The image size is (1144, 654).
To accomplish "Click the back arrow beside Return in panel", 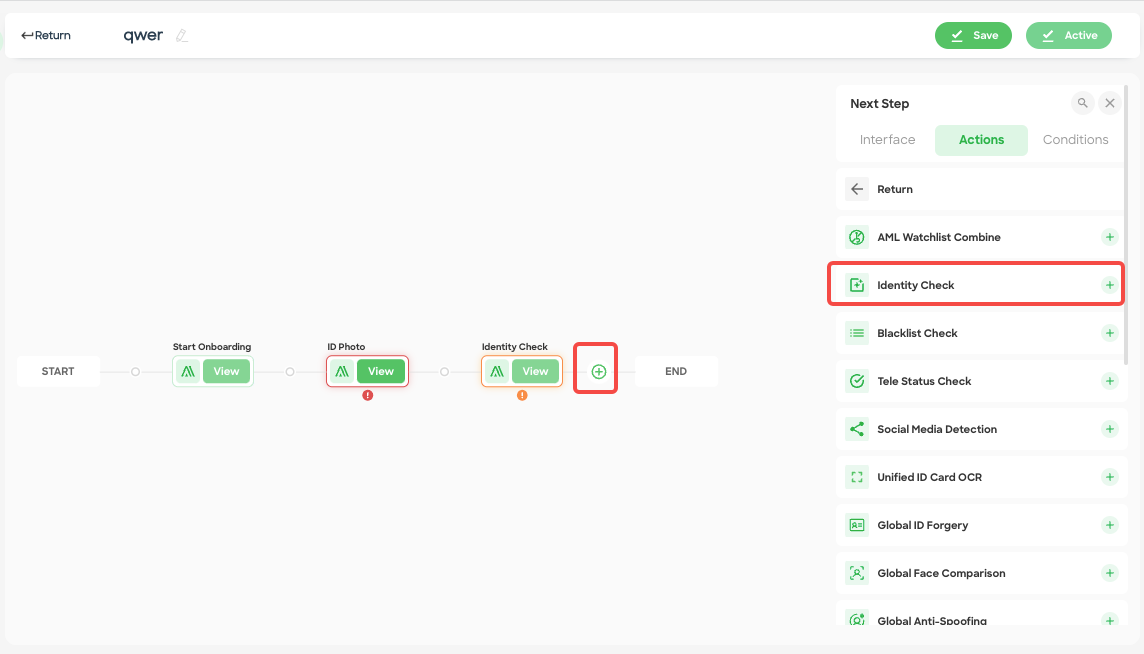I will click(x=857, y=189).
